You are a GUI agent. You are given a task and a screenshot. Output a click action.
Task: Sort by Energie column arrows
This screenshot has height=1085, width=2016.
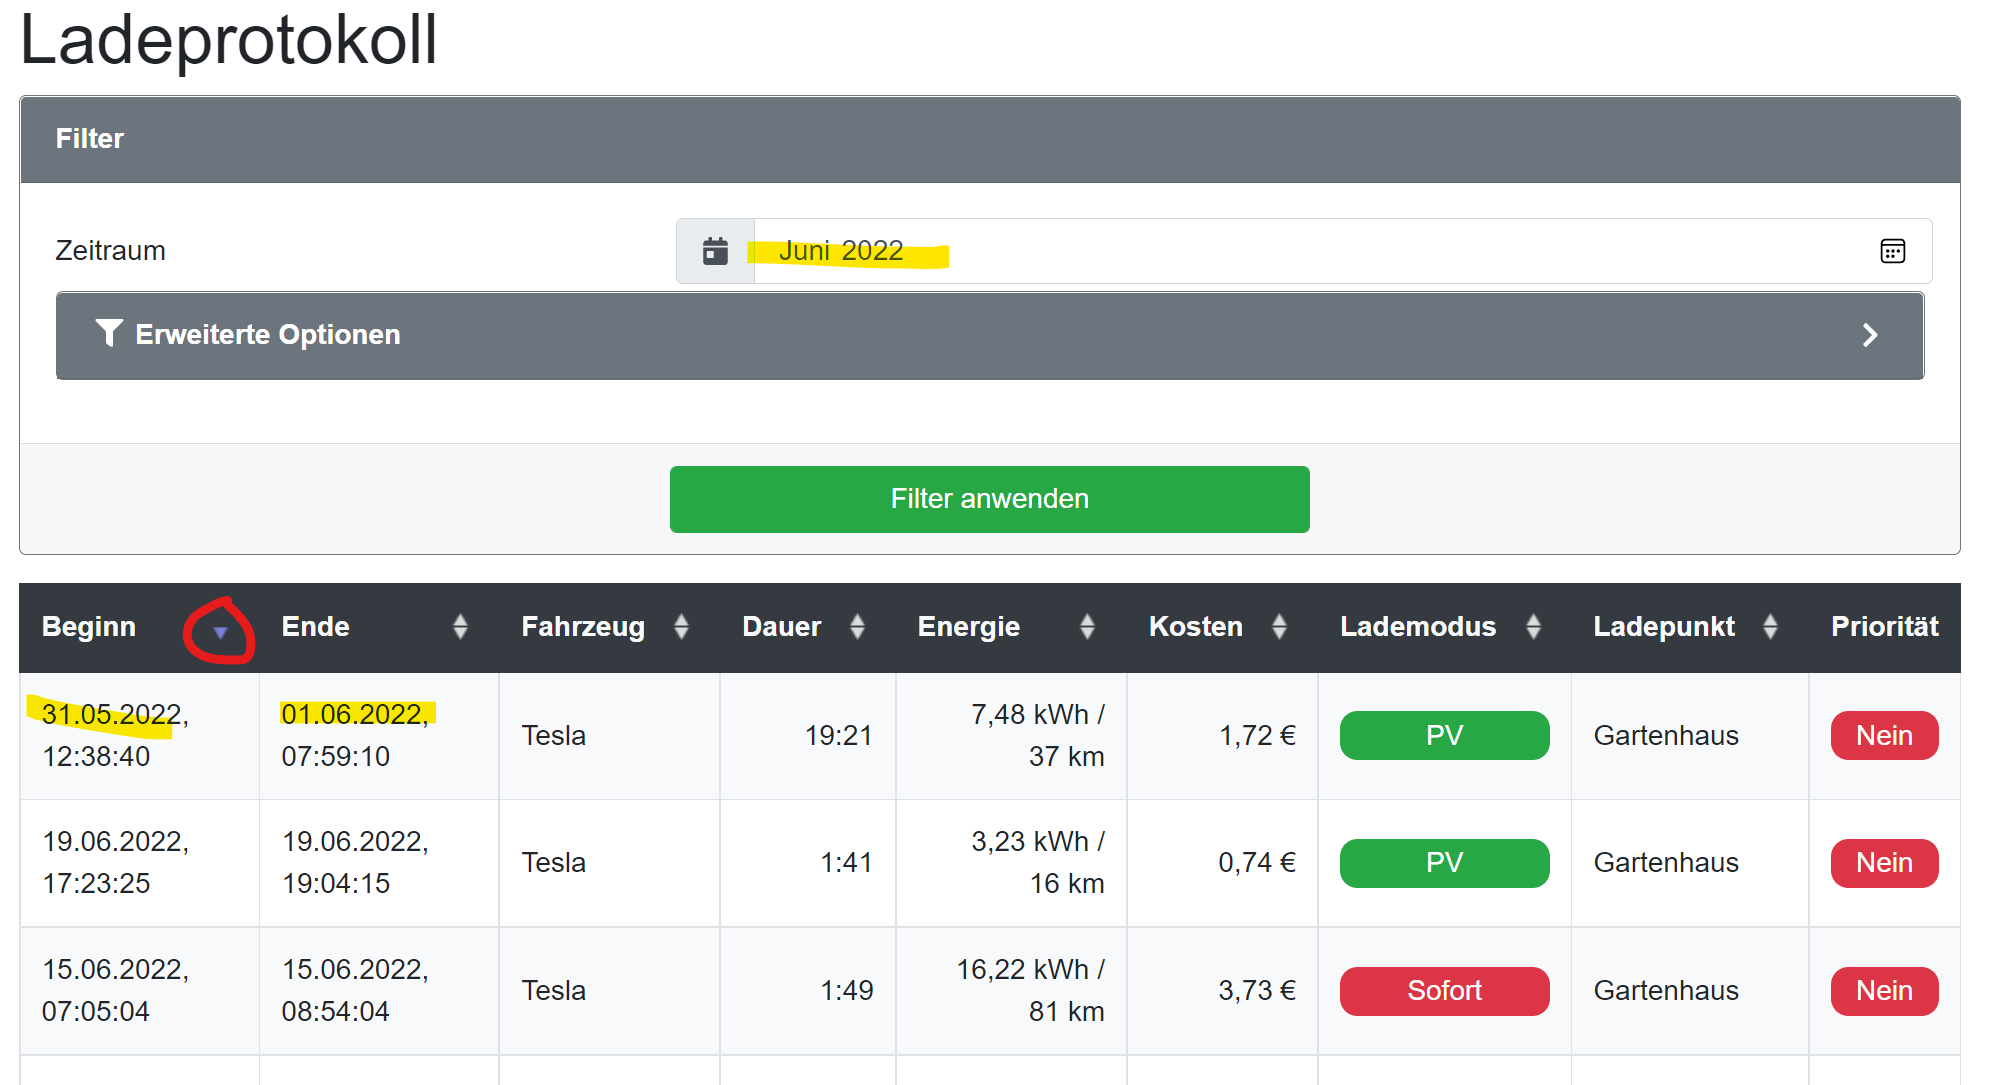(1087, 627)
